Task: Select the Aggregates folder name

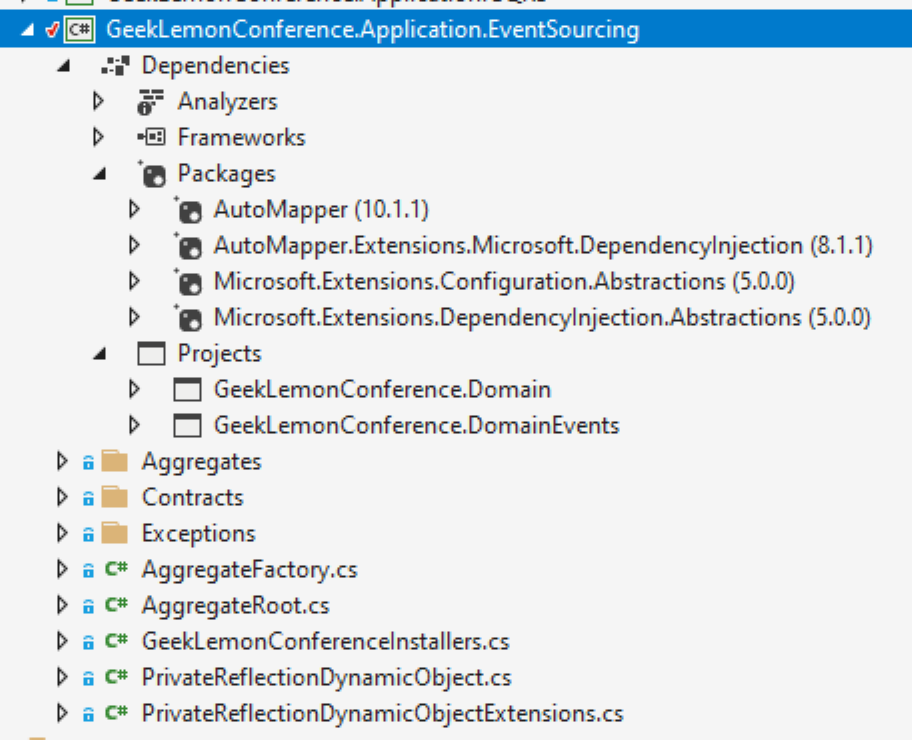Action: [x=202, y=462]
